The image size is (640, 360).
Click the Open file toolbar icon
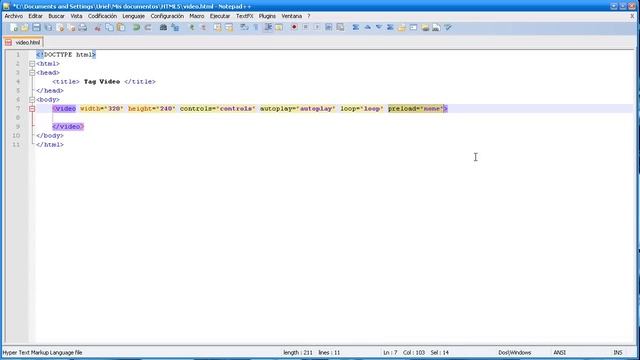pos(25,28)
